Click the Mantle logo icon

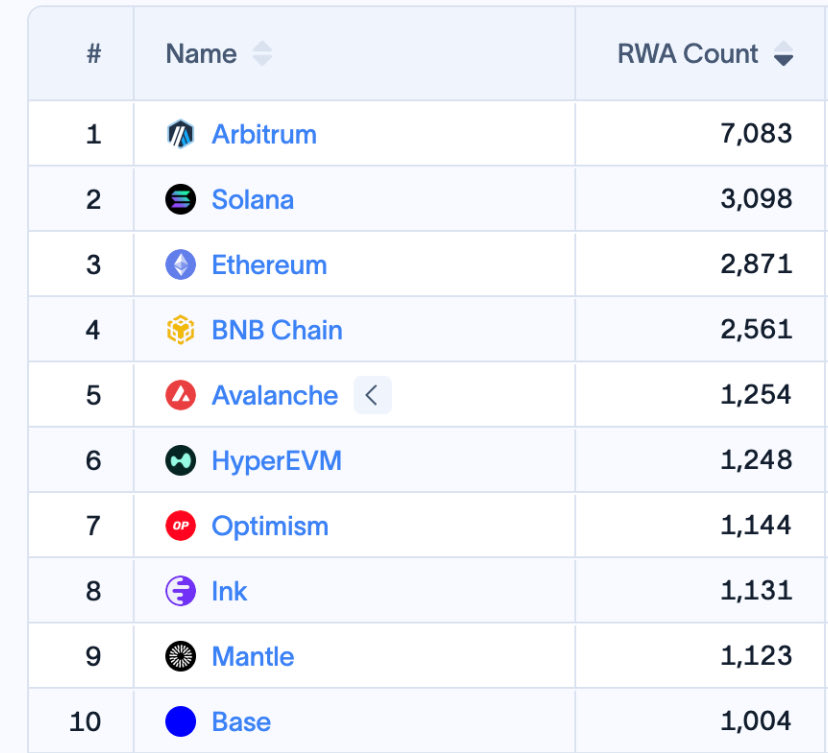point(181,656)
